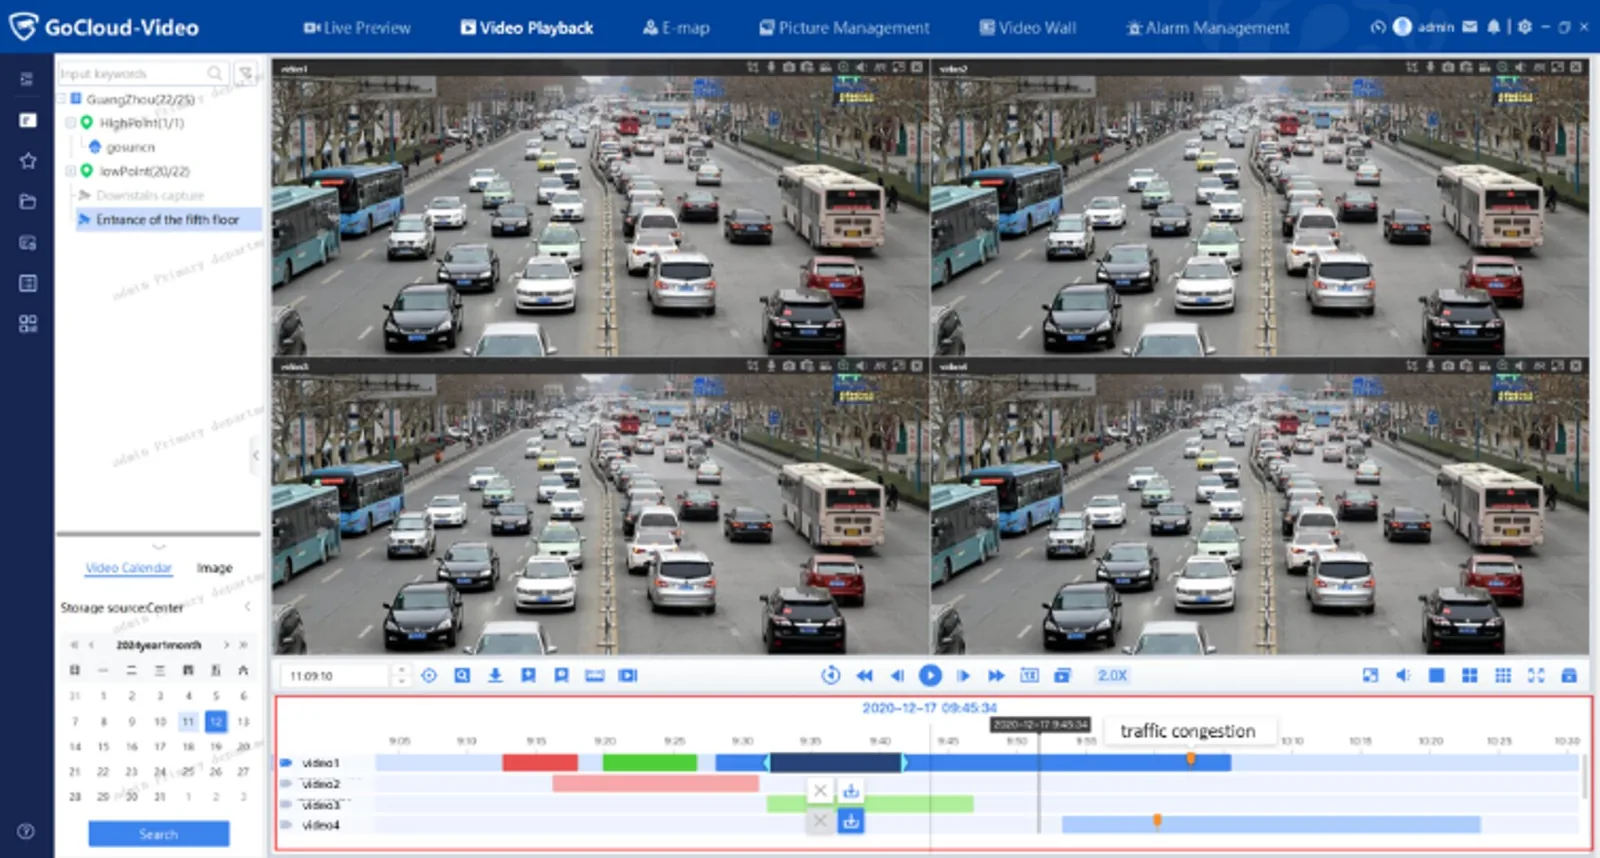Image resolution: width=1600 pixels, height=858 pixels.
Task: Collapse the left panel with side arrow
Action: pos(256,455)
